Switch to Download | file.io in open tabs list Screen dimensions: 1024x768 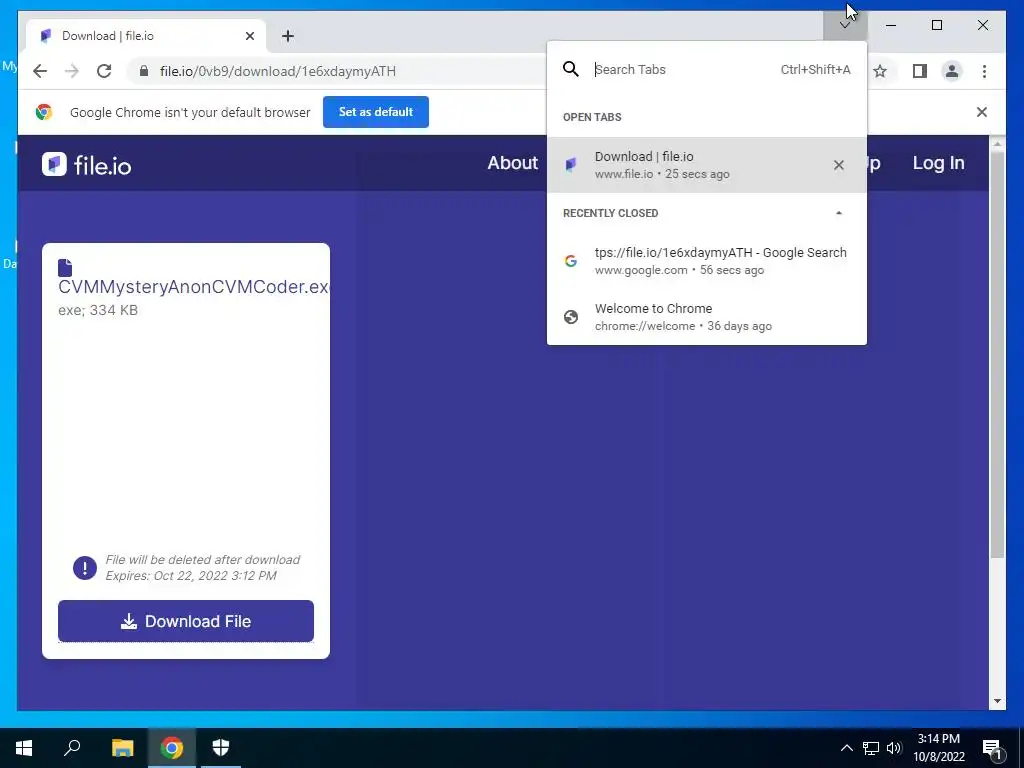(x=707, y=165)
